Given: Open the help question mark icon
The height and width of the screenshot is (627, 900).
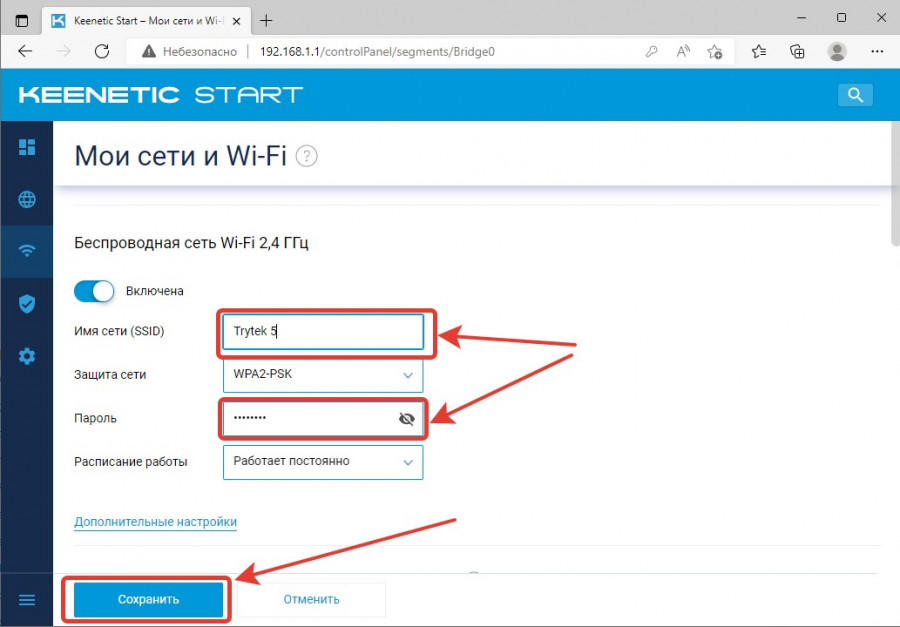Looking at the screenshot, I should coord(307,156).
